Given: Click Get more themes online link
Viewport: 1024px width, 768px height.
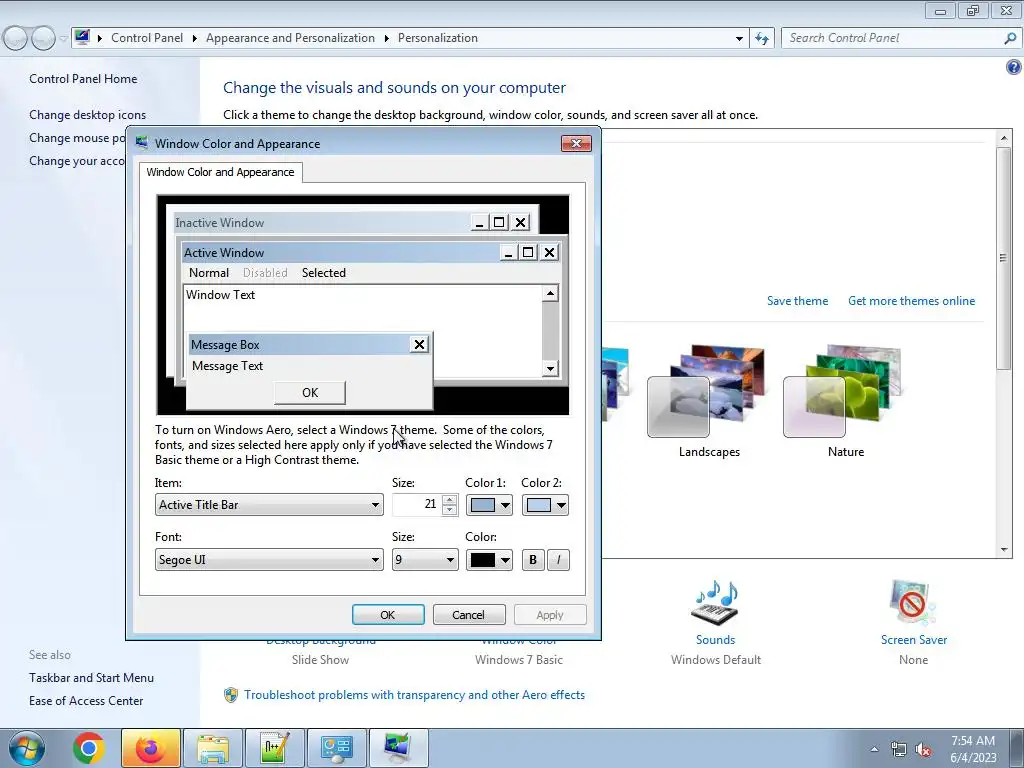Looking at the screenshot, I should tap(912, 301).
